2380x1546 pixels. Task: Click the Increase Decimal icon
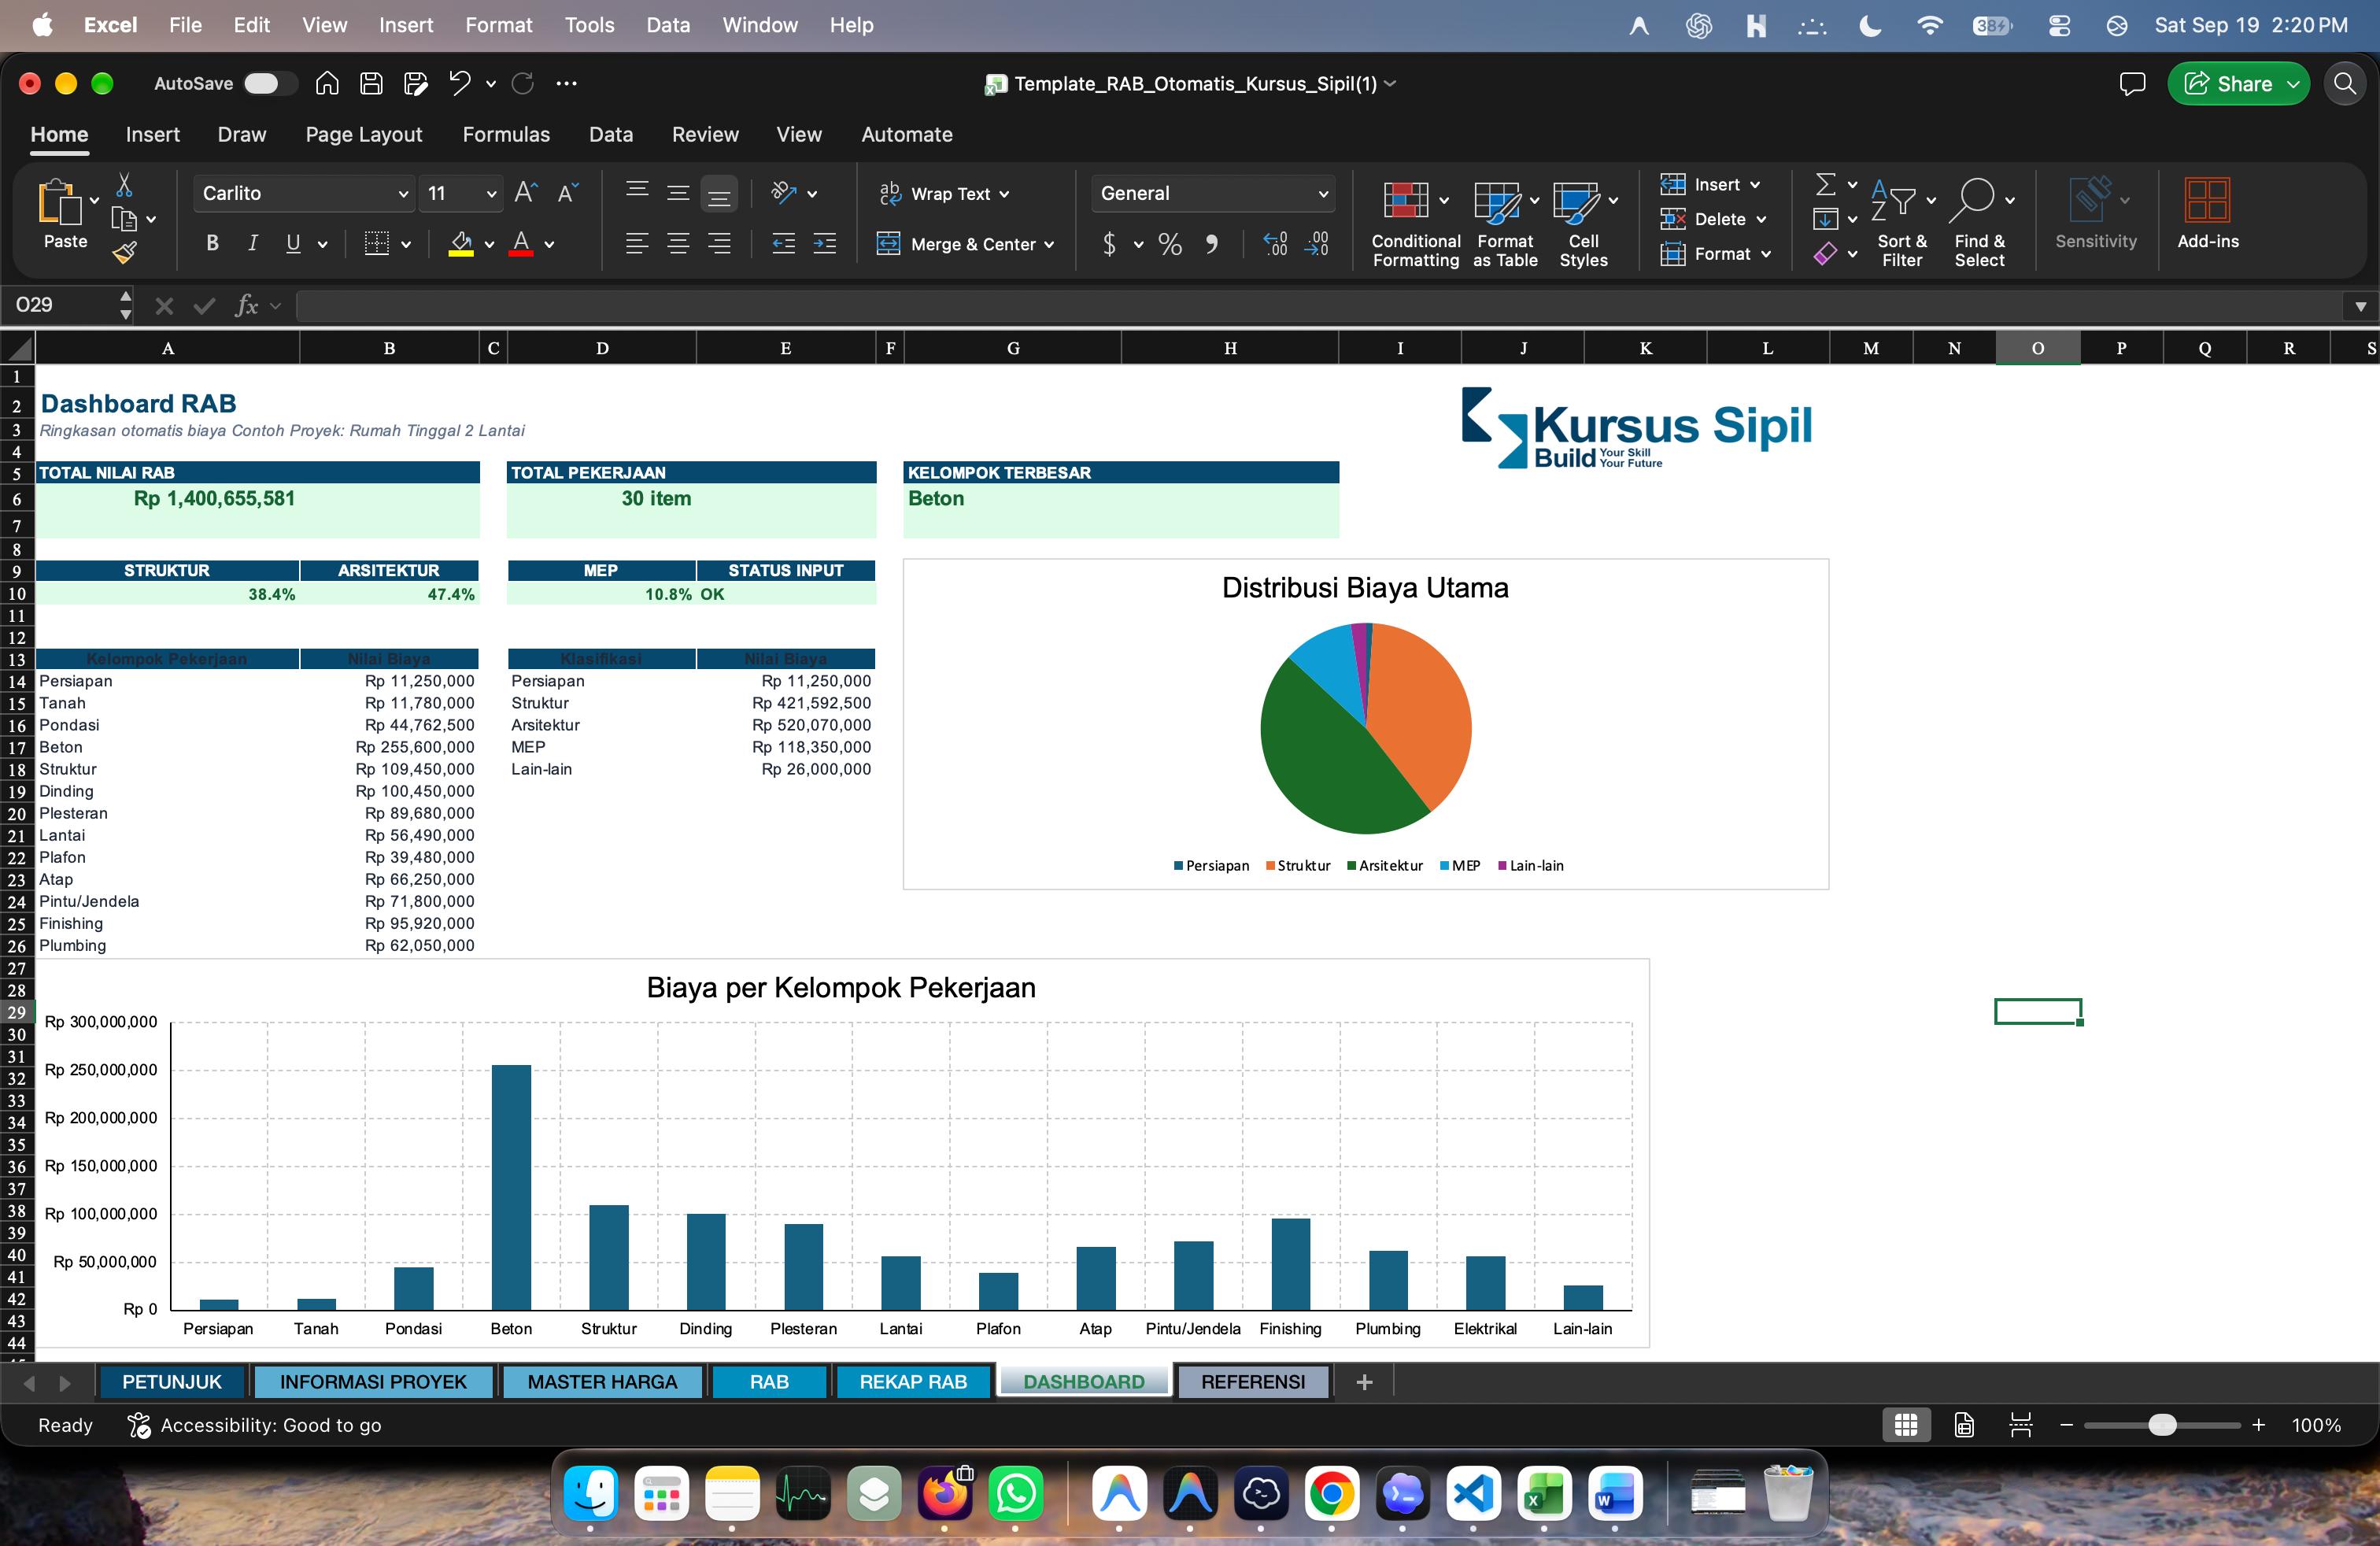1275,243
